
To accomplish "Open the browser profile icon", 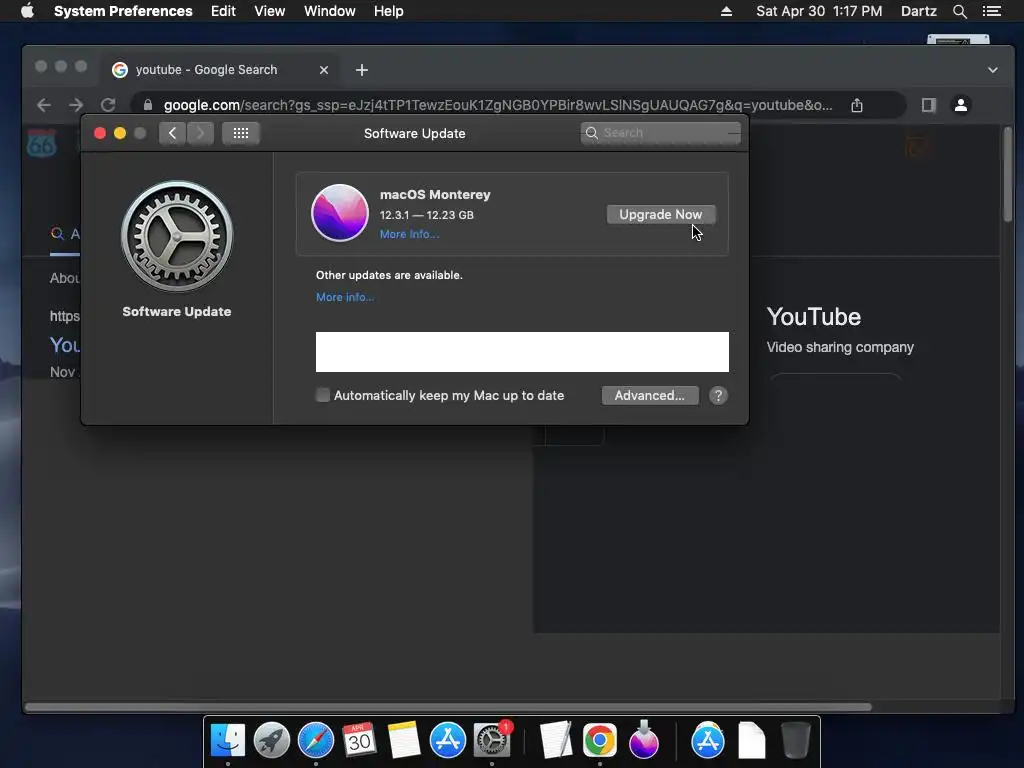I will [961, 105].
